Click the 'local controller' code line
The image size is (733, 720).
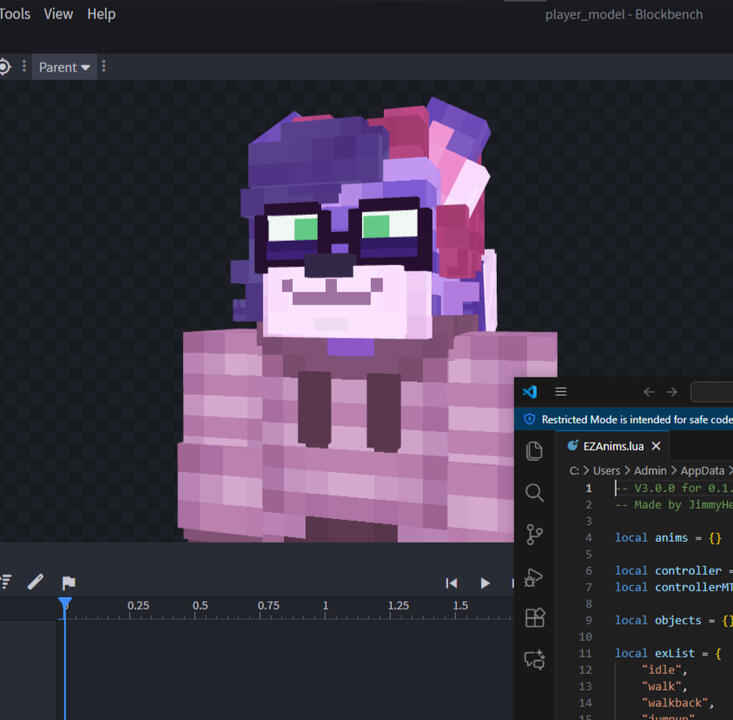point(674,571)
